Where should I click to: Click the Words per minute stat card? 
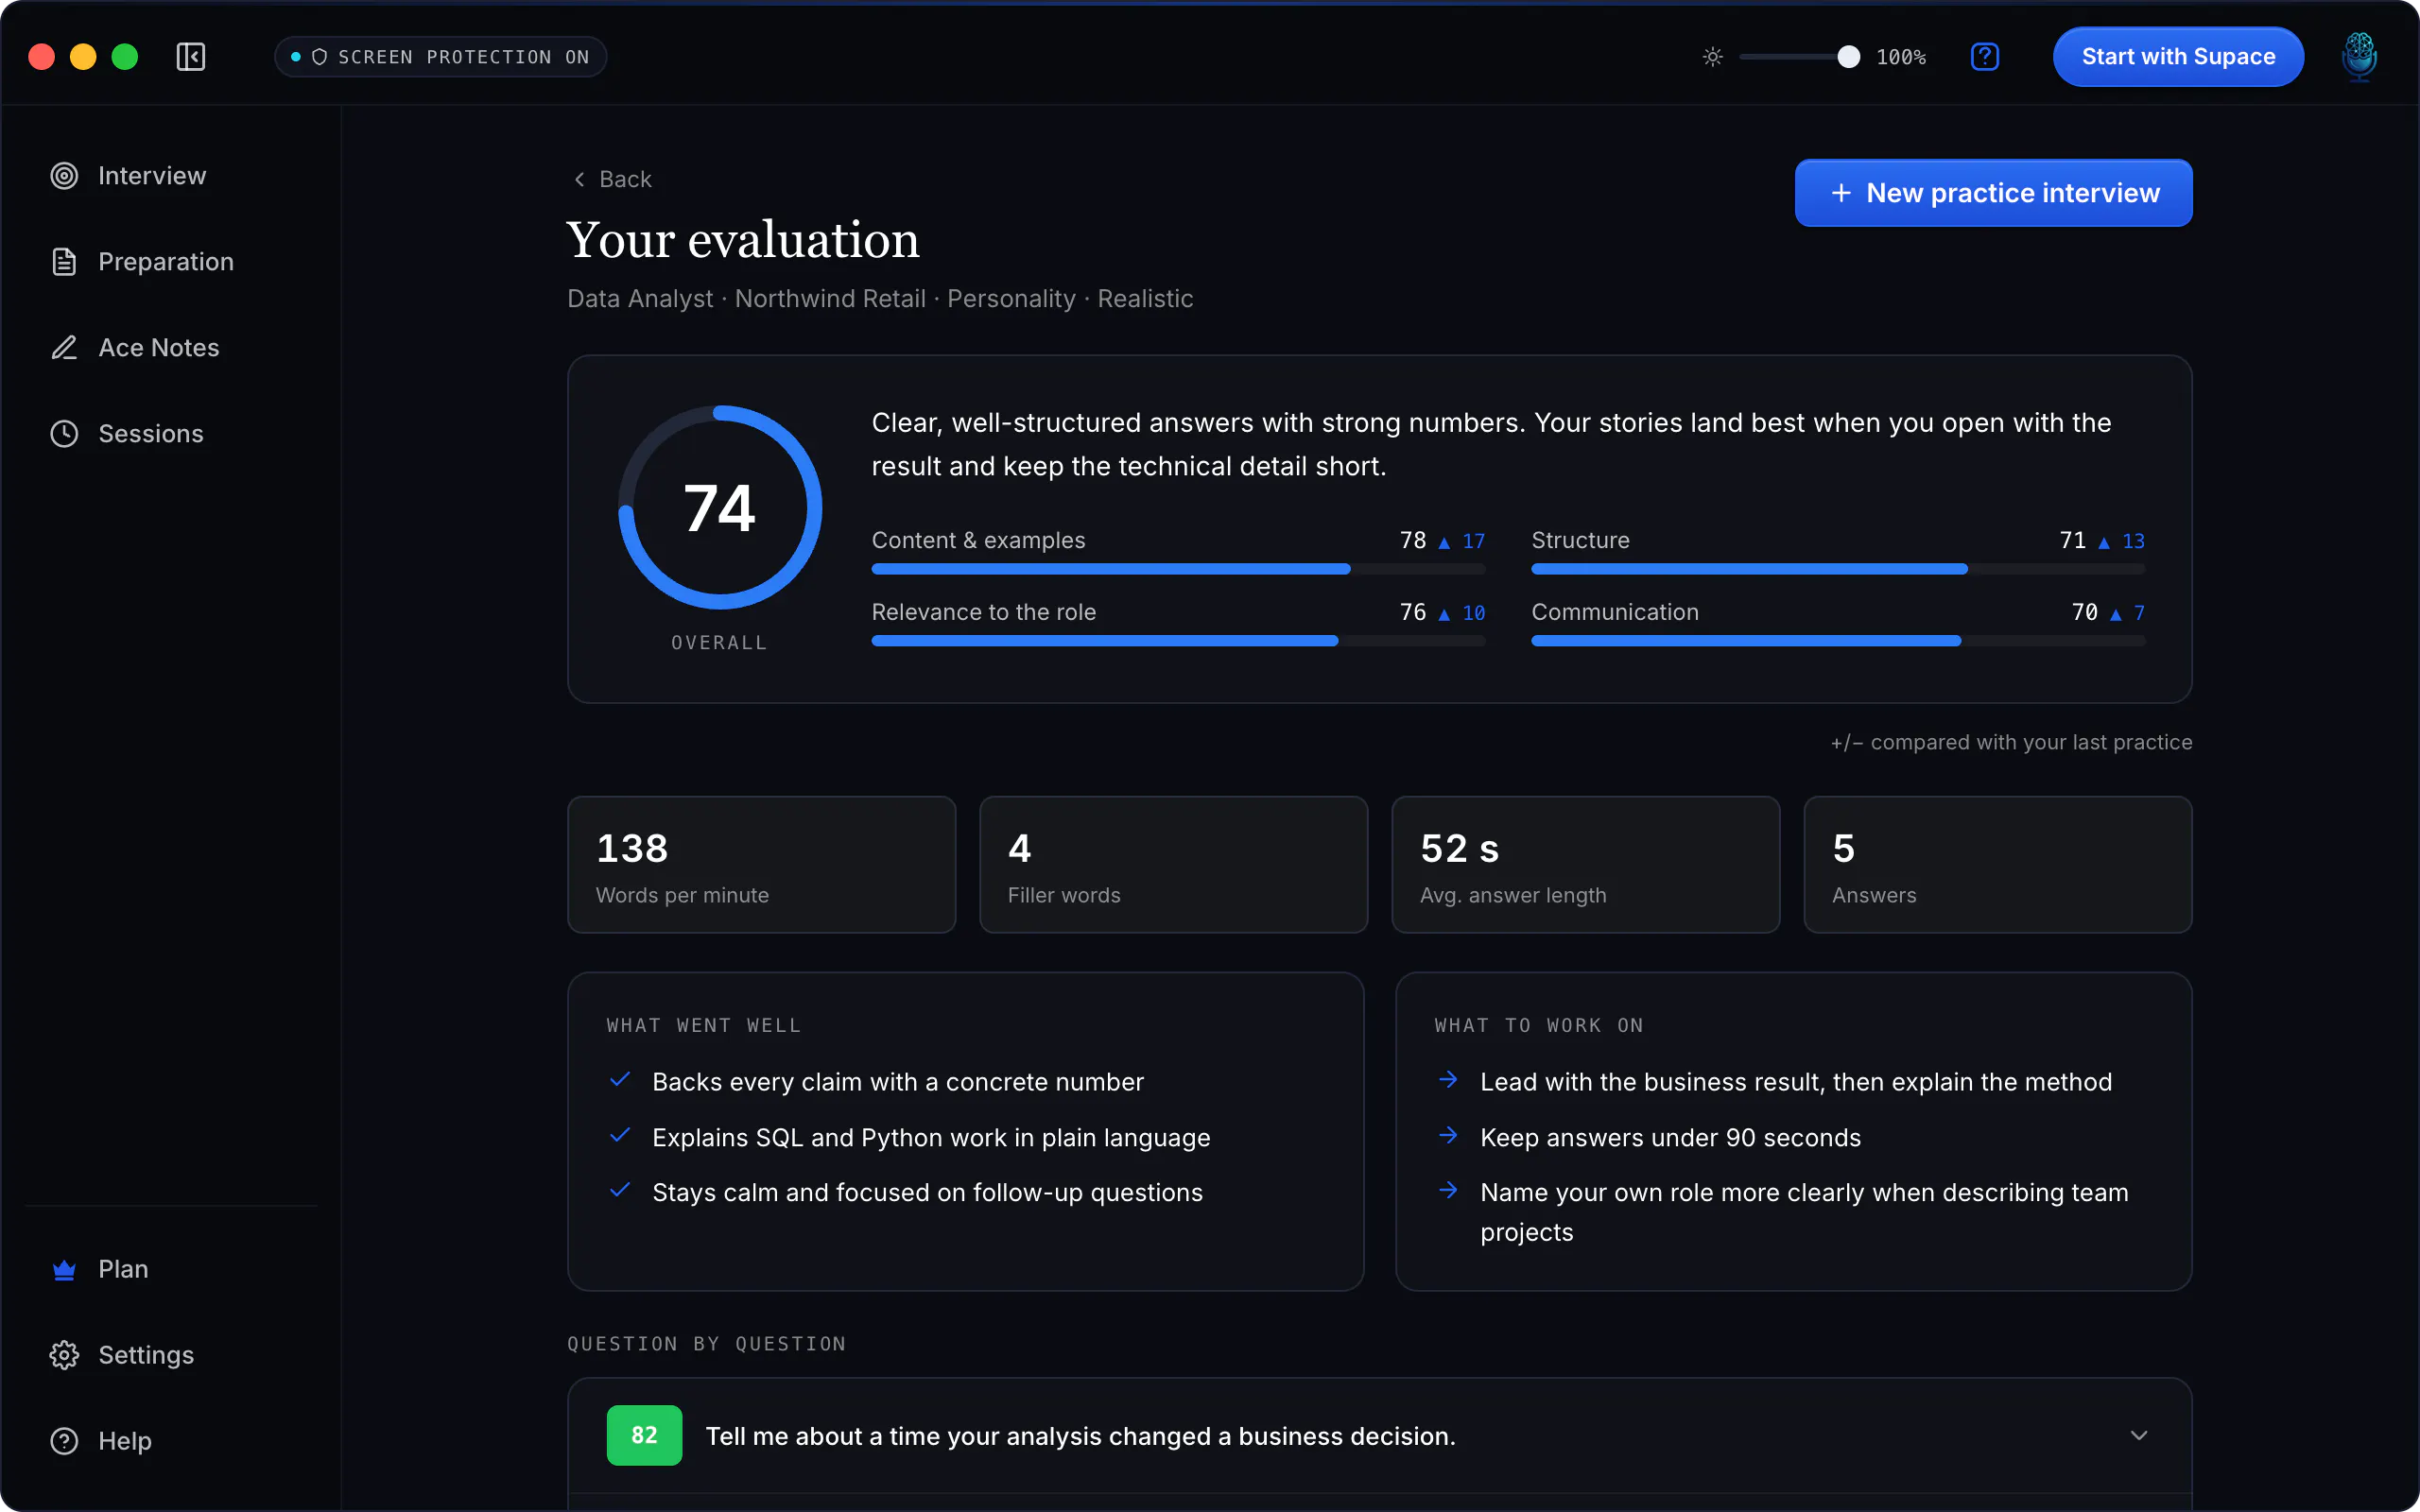(762, 865)
